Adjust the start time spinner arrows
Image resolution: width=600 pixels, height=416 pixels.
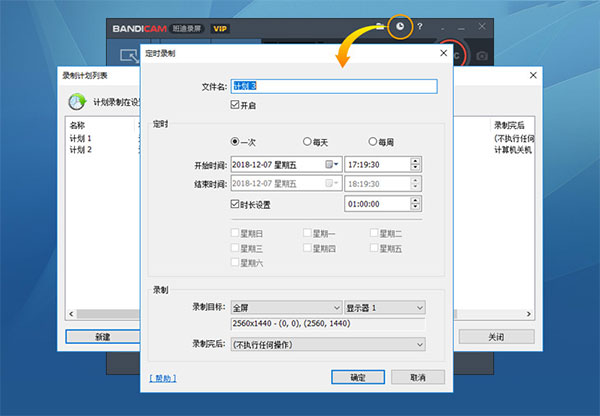(415, 165)
